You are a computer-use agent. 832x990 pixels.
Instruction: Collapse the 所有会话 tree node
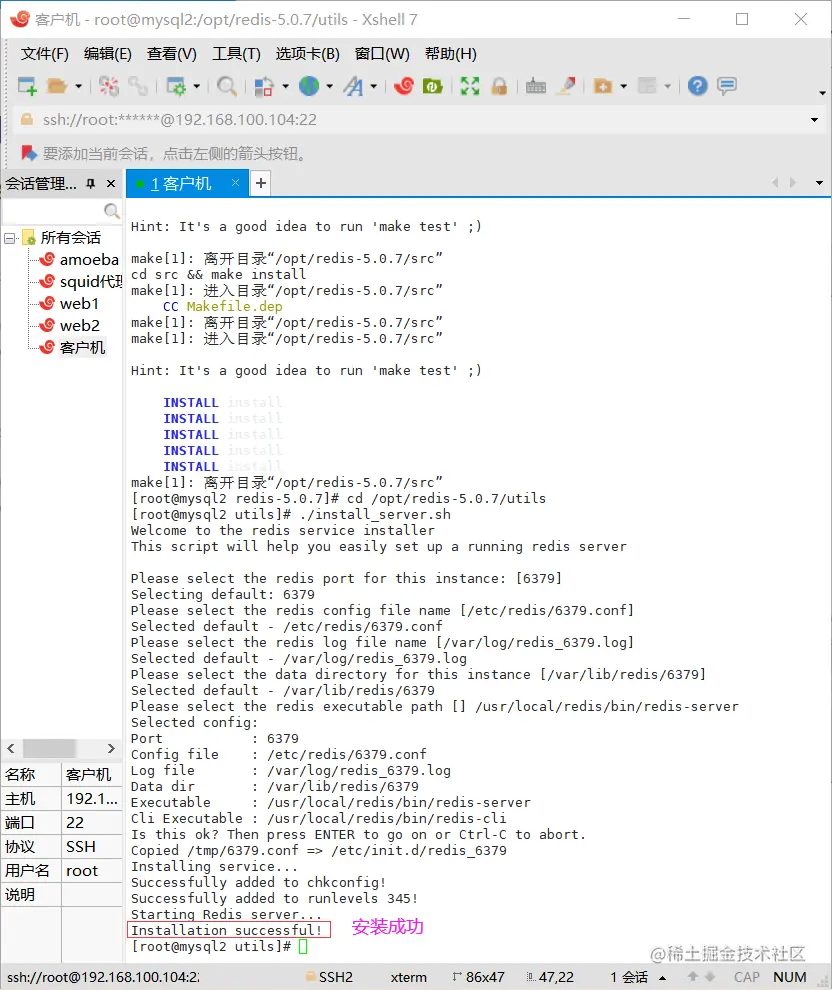tap(9, 238)
